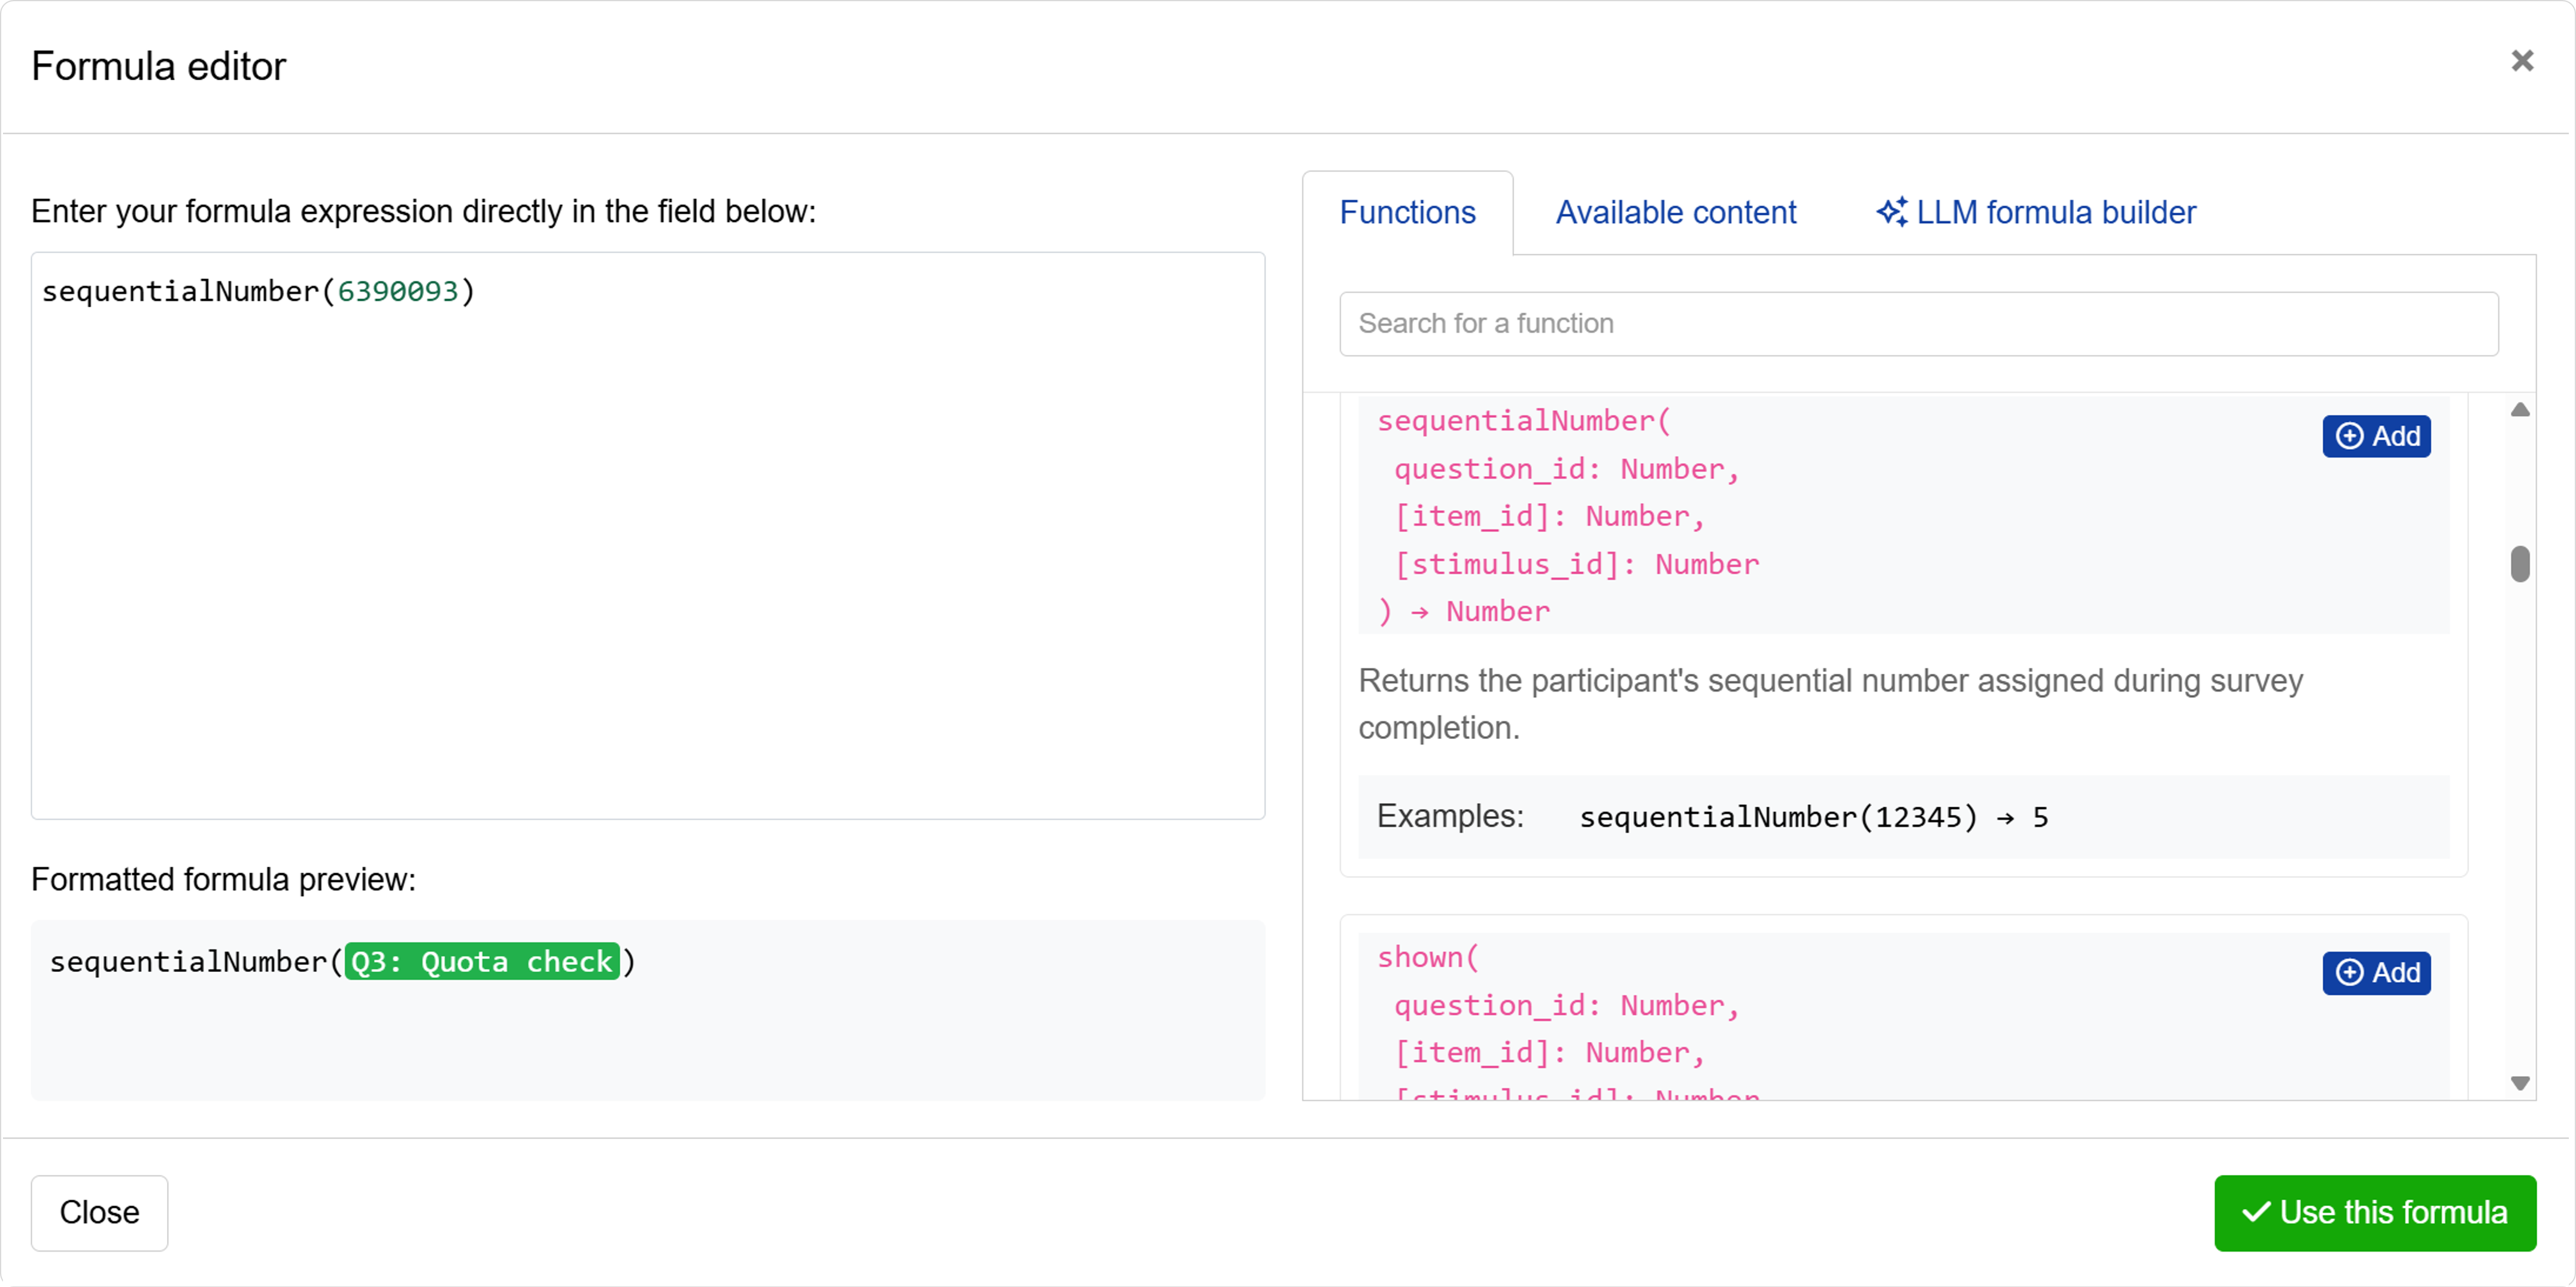Click the scrollbar up arrow in function list

(2521, 409)
